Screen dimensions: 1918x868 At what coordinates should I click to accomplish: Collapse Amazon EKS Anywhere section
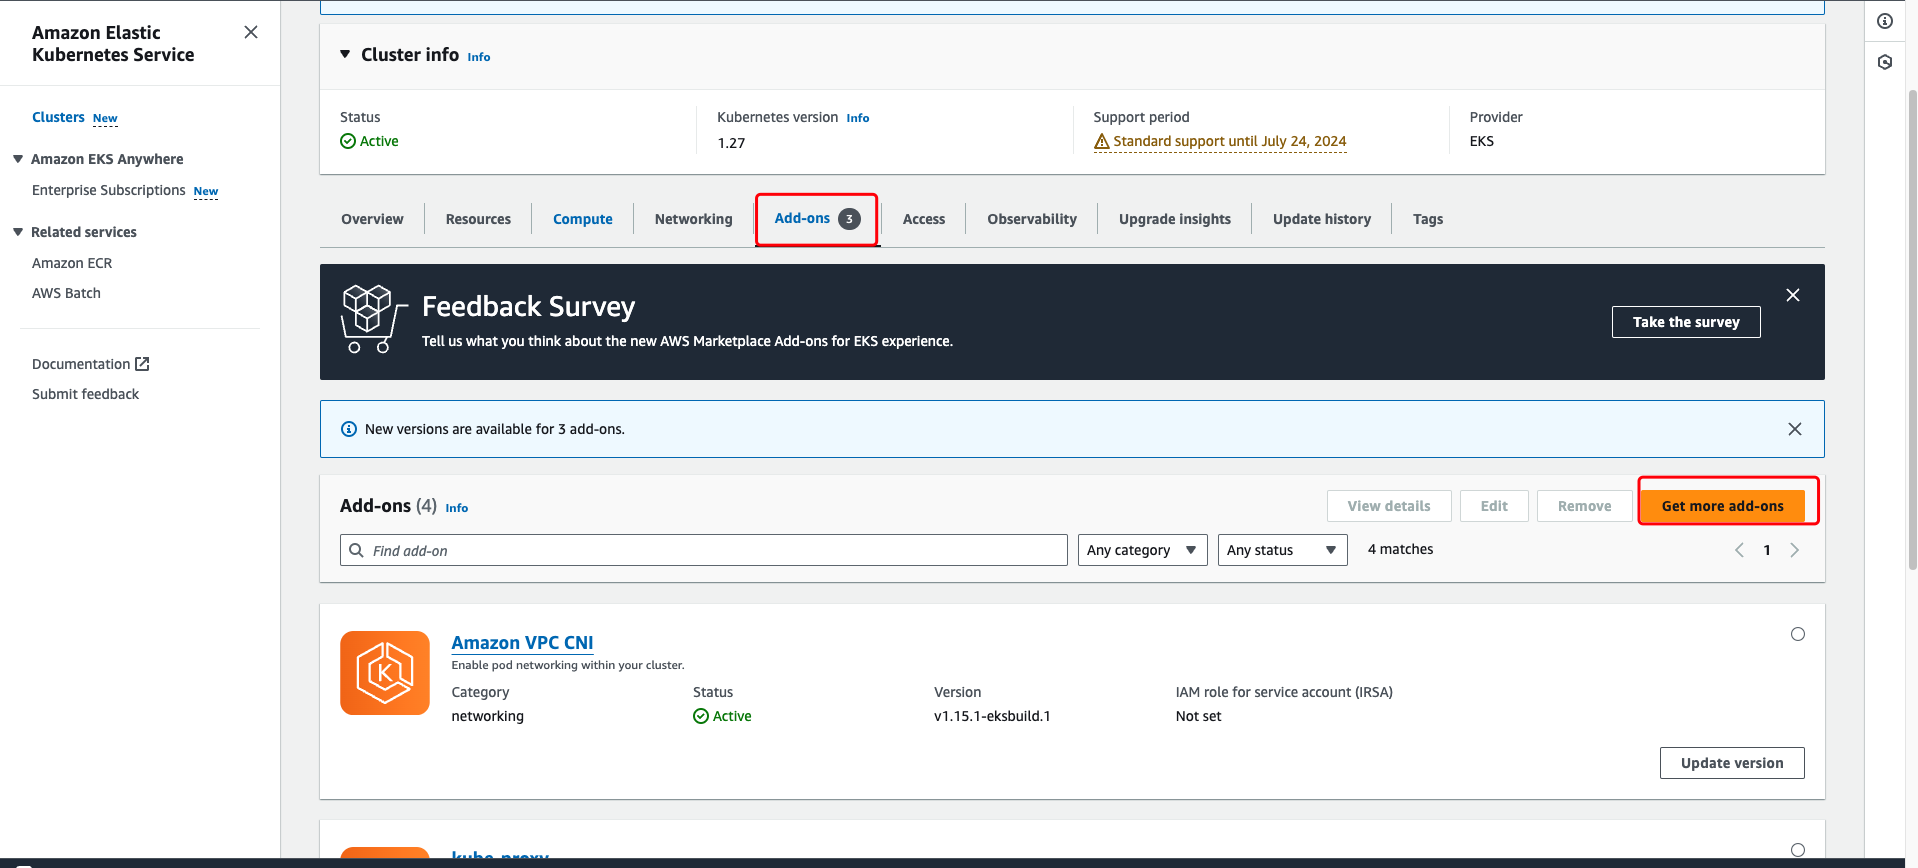tap(18, 159)
